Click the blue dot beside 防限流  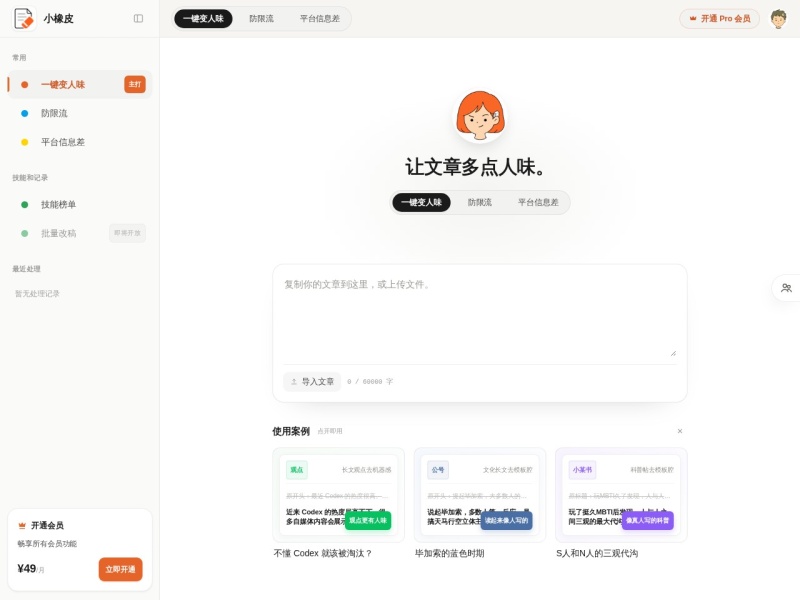coord(24,113)
